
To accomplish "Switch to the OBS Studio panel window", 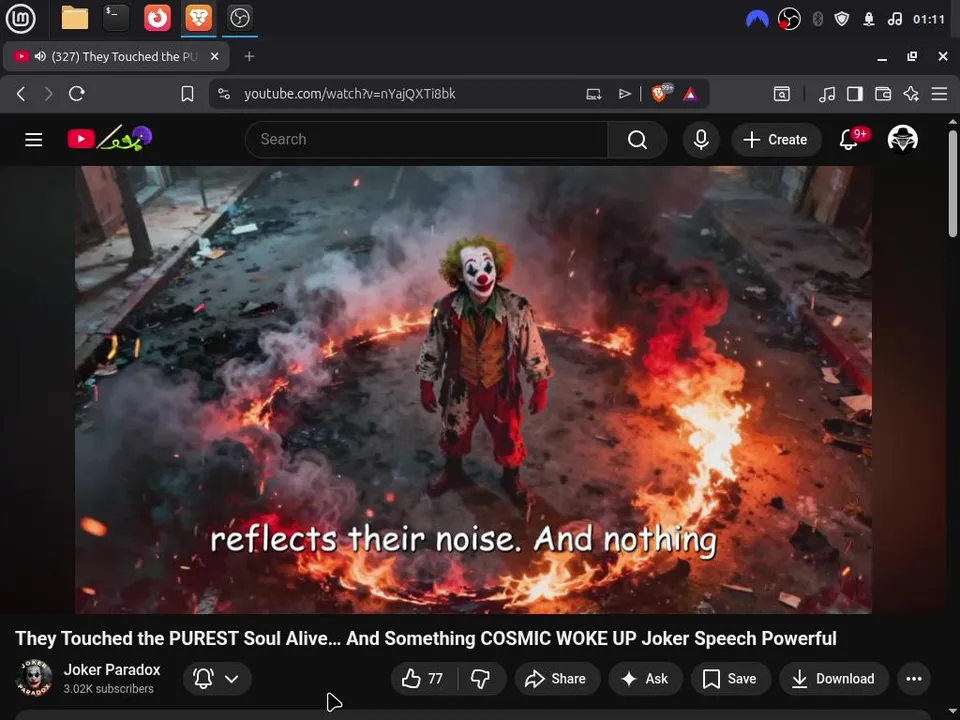I will 239,18.
